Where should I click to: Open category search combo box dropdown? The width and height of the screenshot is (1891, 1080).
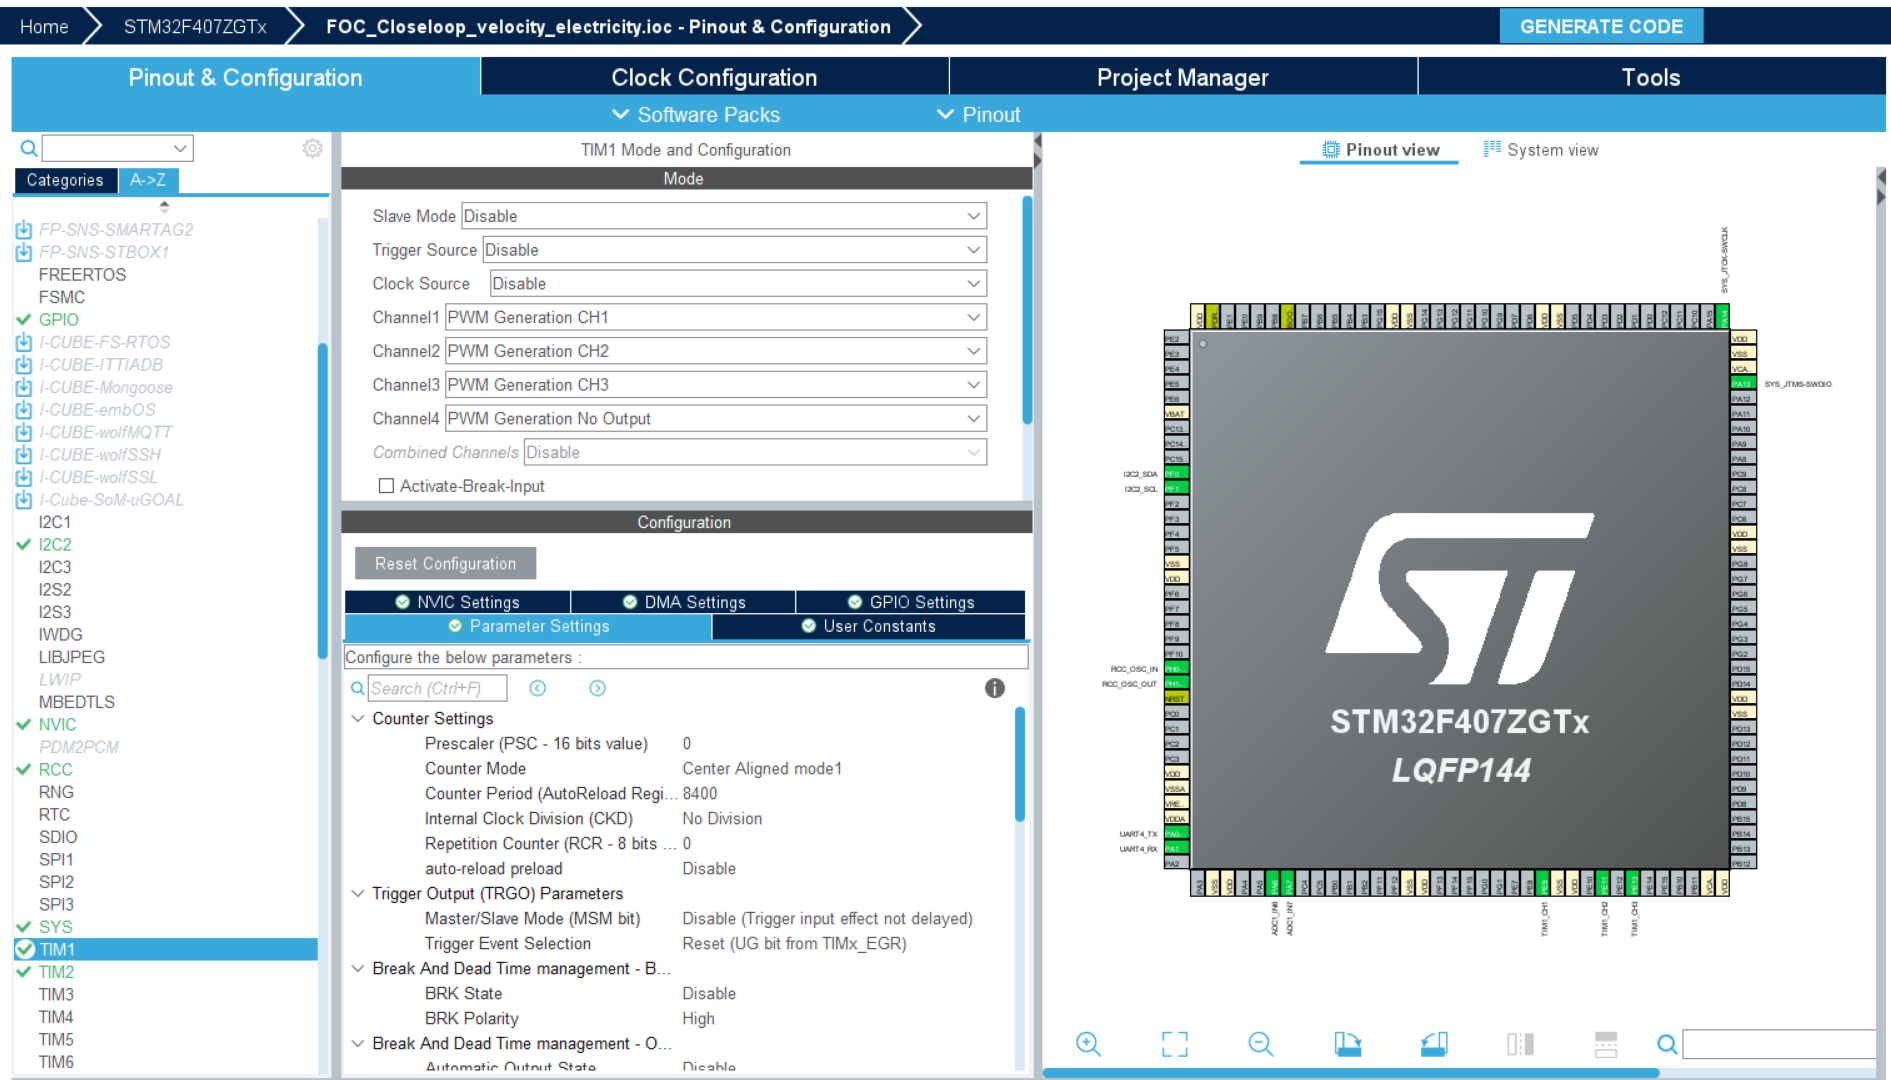pos(180,149)
